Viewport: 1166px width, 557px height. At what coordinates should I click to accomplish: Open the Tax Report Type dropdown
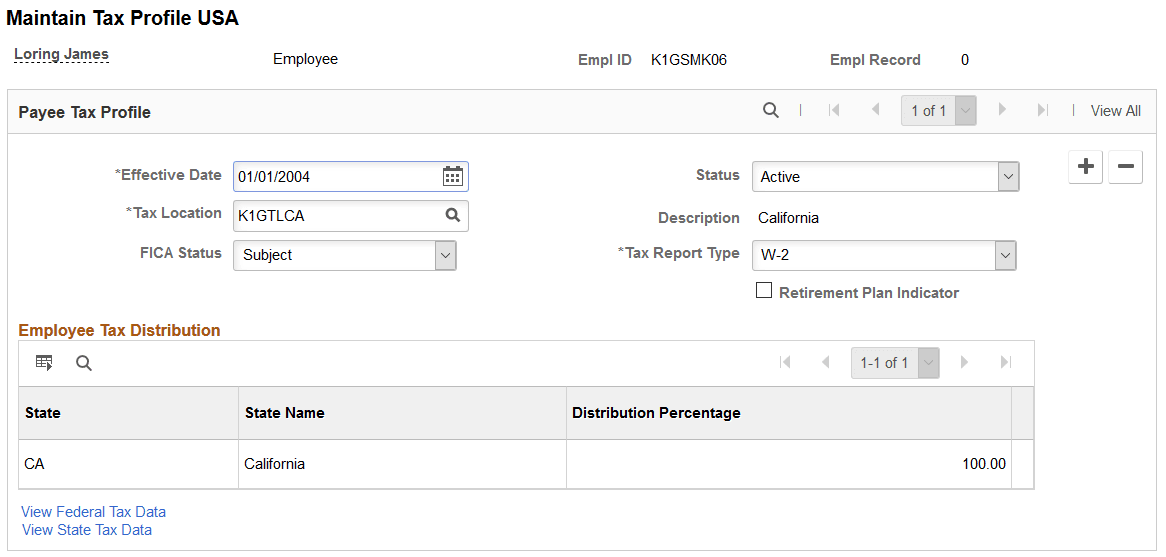tap(884, 255)
